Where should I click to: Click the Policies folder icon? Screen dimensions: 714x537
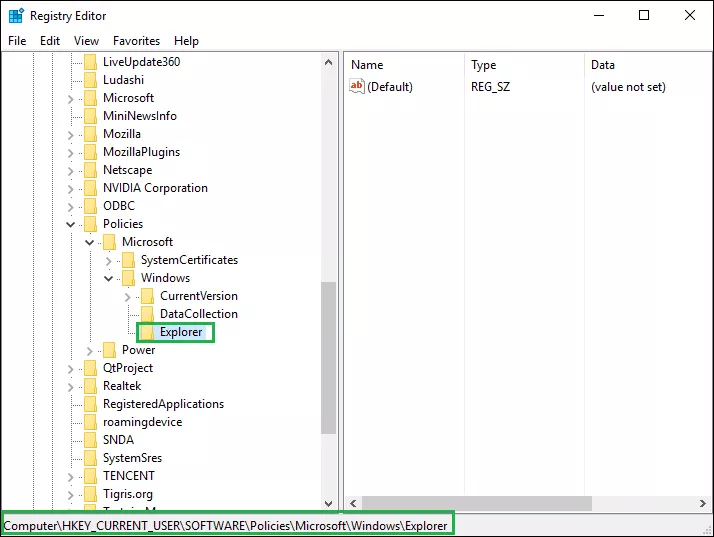click(91, 224)
